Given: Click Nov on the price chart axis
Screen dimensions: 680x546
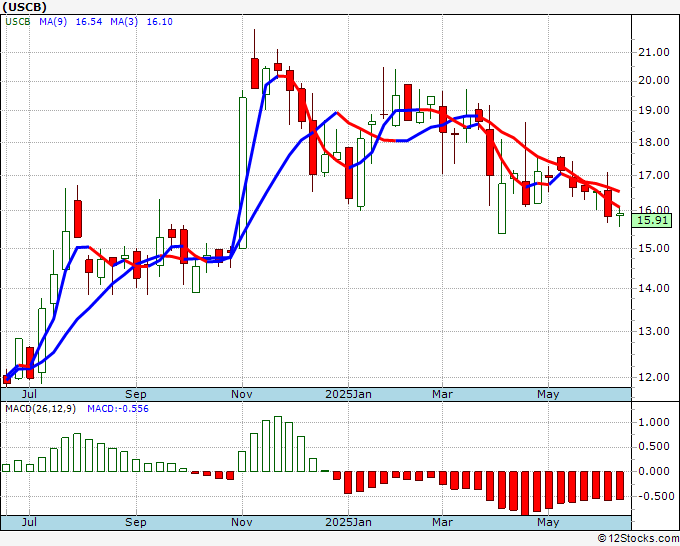Looking at the screenshot, I should coord(242,394).
